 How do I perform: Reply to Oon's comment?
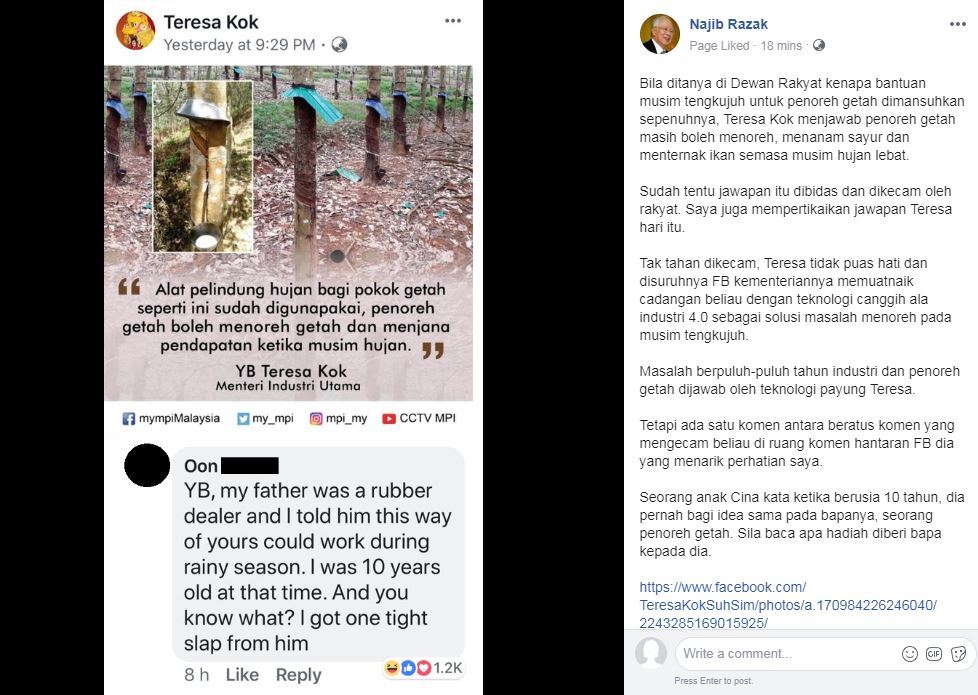tap(298, 675)
